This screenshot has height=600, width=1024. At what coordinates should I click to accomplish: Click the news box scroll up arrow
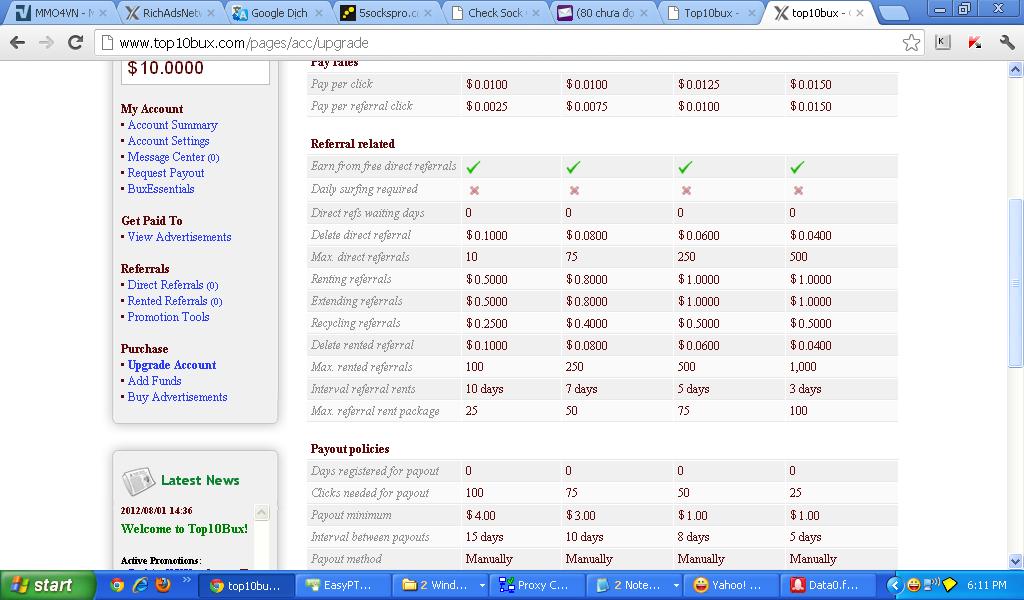pos(261,513)
